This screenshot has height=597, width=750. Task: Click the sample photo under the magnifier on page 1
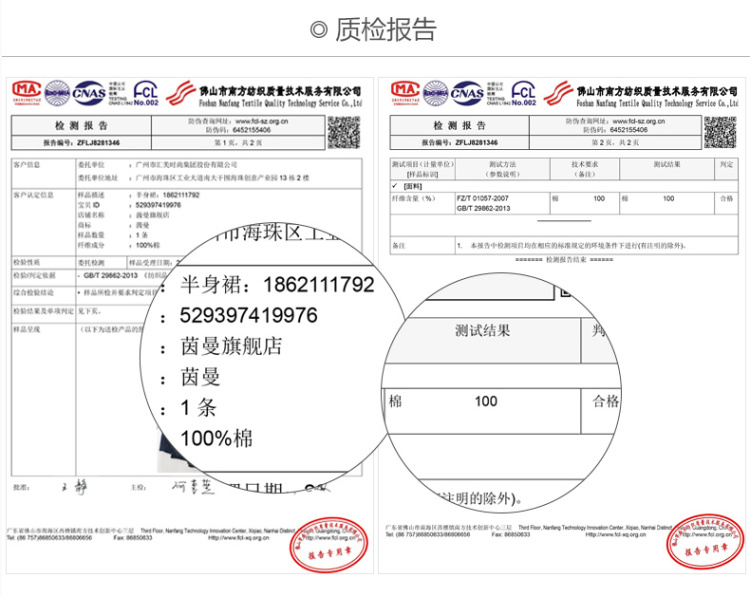click(x=175, y=452)
